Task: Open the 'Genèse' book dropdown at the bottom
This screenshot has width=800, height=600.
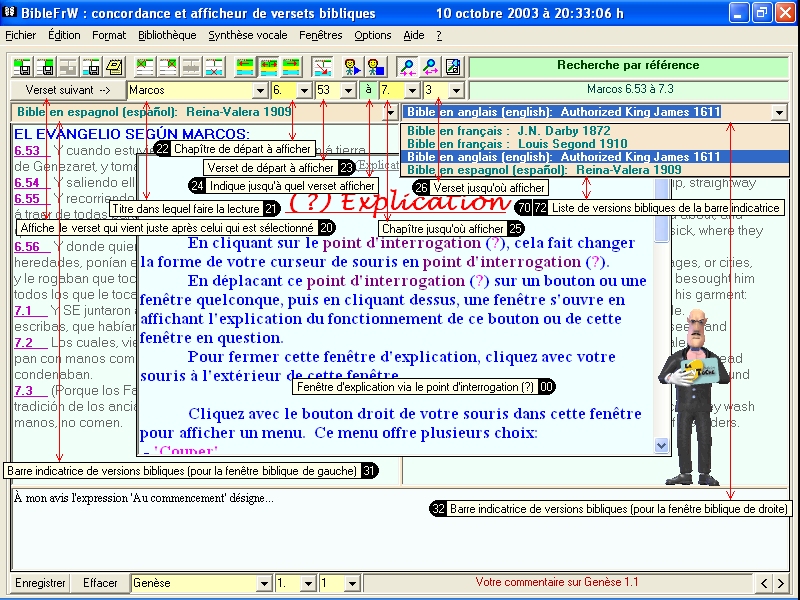Action: pyautogui.click(x=264, y=583)
